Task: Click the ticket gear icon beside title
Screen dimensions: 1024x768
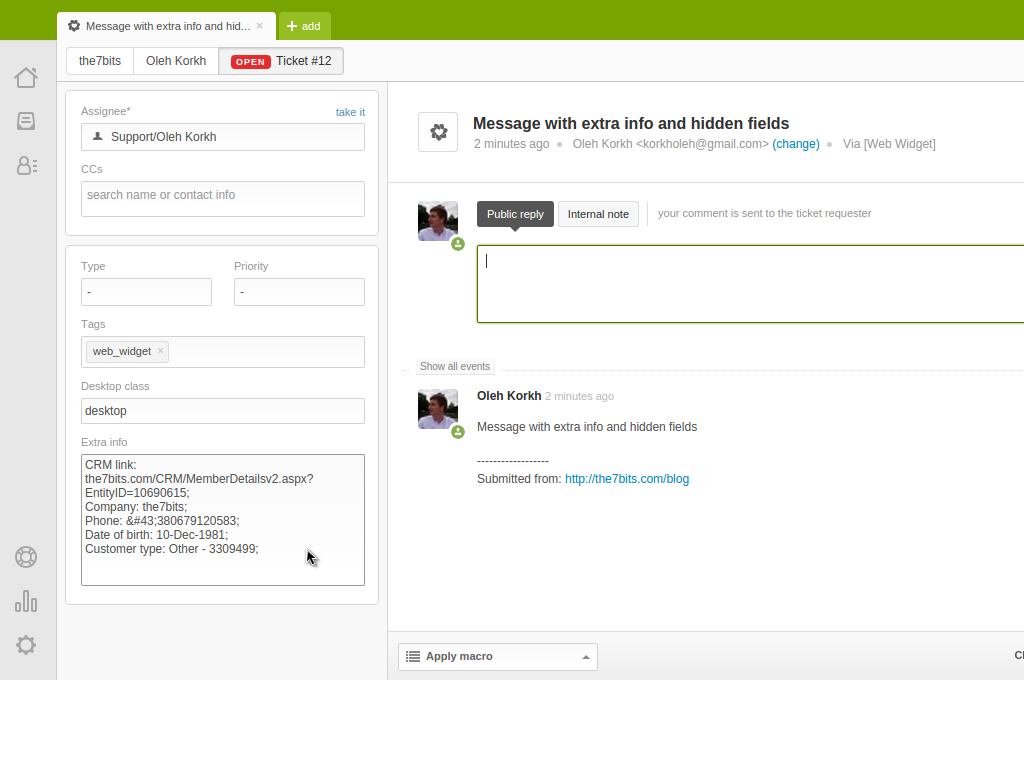Action: (x=438, y=132)
